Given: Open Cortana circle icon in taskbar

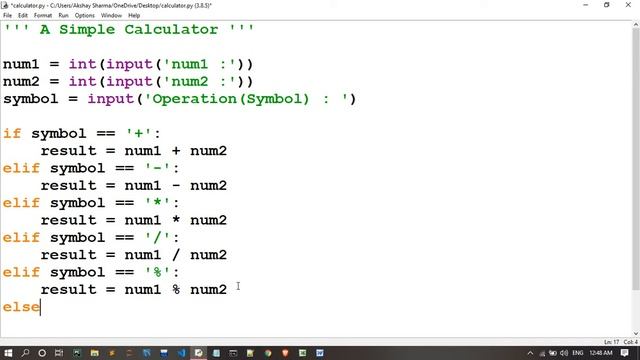Looking at the screenshot, I should click(42, 353).
